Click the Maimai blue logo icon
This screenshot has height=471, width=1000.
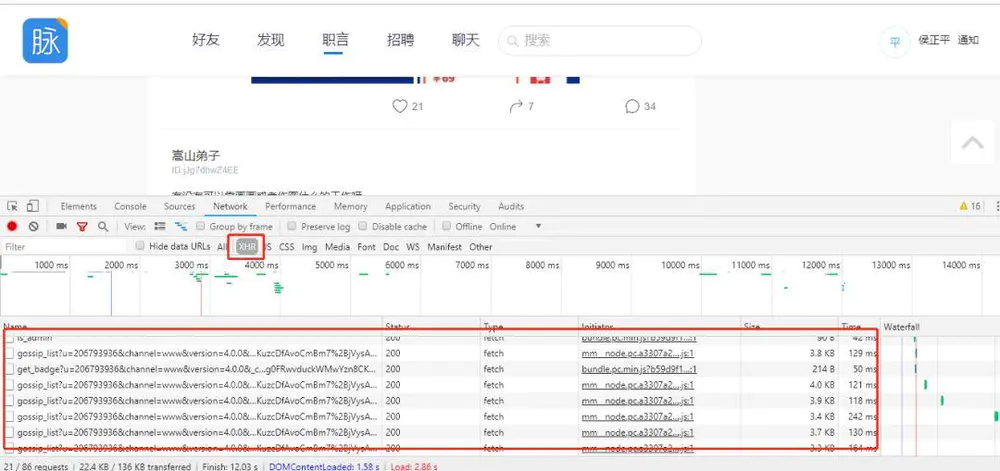pos(45,41)
